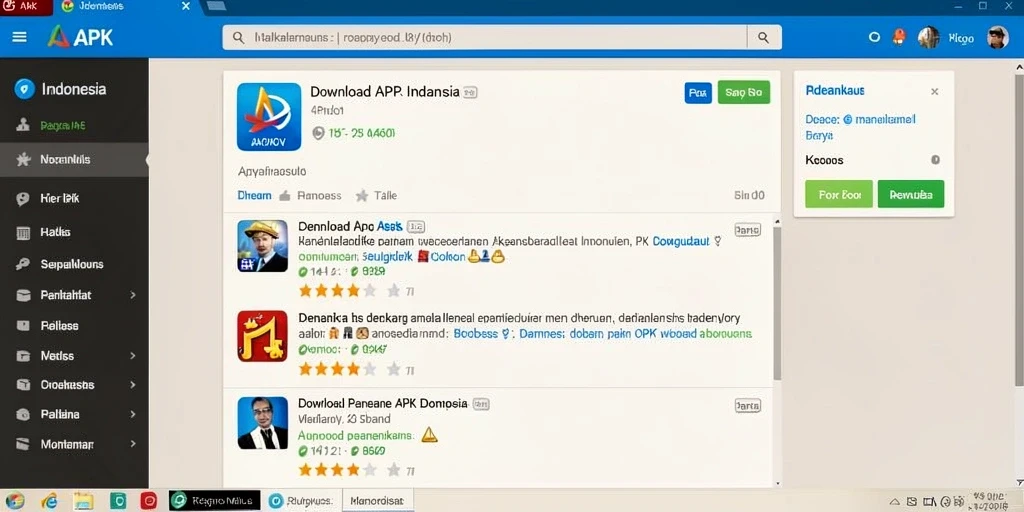Click the Hatks grid icon
1024x512 pixels.
(x=24, y=232)
